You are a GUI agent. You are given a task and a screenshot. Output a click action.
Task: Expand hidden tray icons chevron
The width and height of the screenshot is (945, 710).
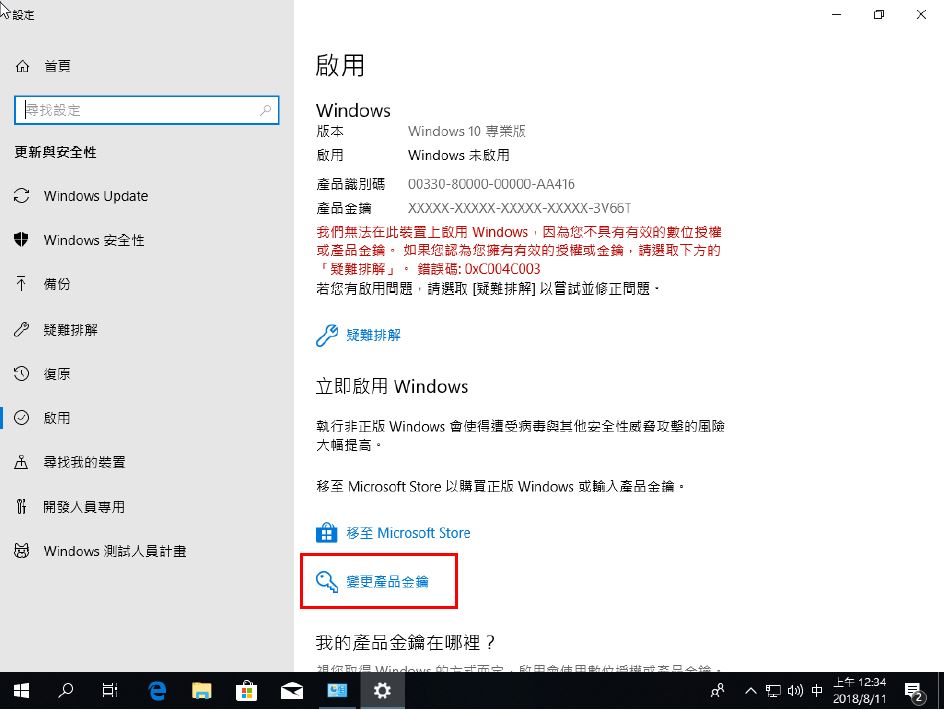[750, 691]
